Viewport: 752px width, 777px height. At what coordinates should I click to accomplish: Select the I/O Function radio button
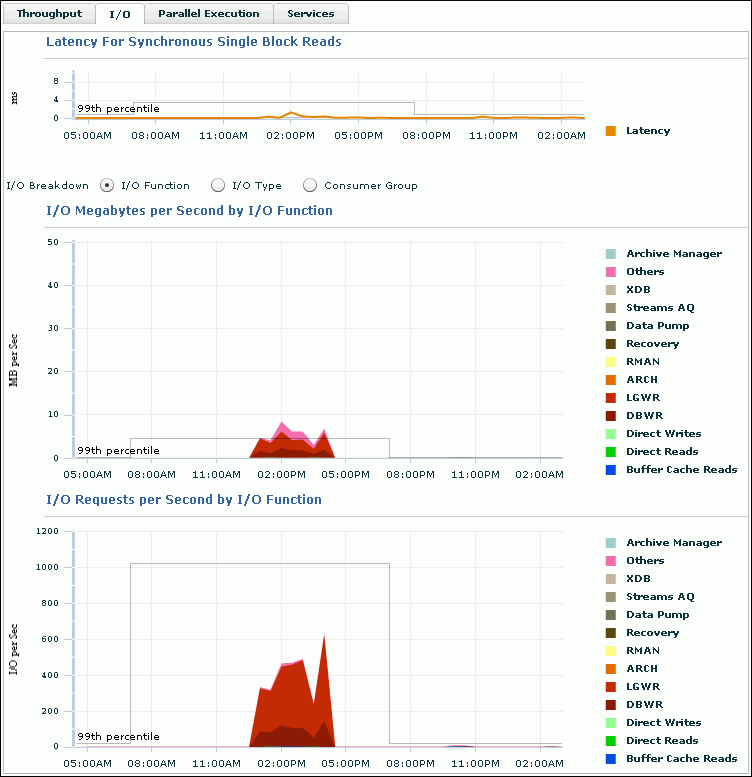(x=108, y=185)
